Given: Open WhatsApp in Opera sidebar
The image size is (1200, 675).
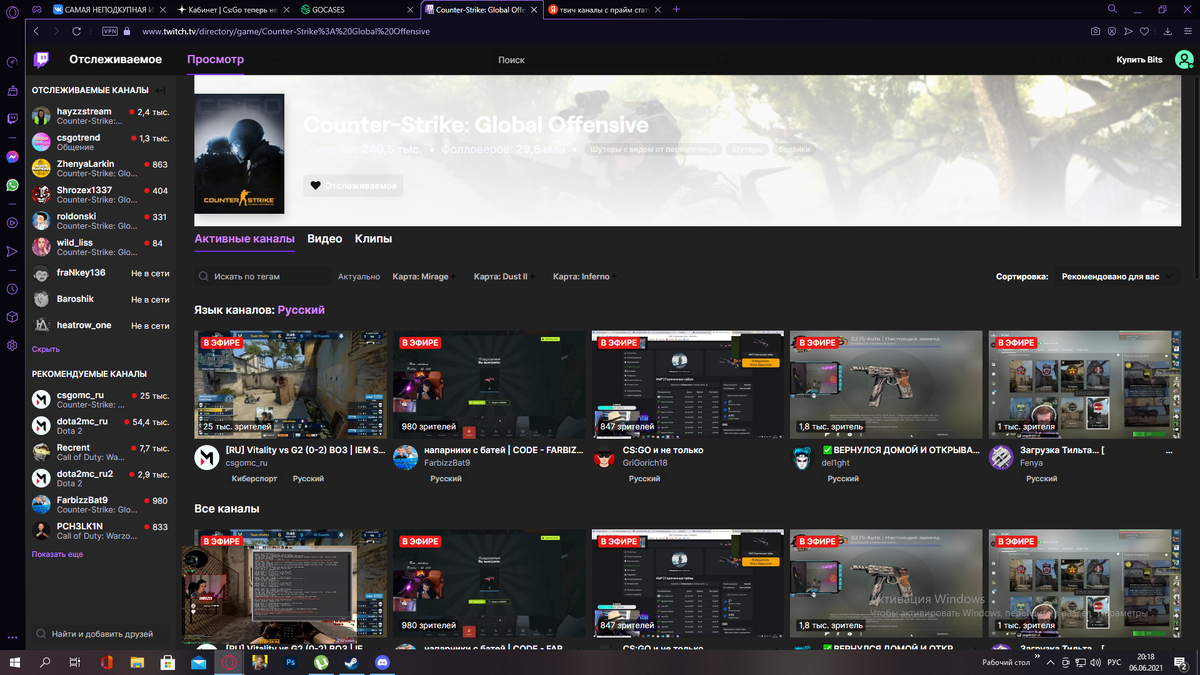Looking at the screenshot, I should (12, 185).
